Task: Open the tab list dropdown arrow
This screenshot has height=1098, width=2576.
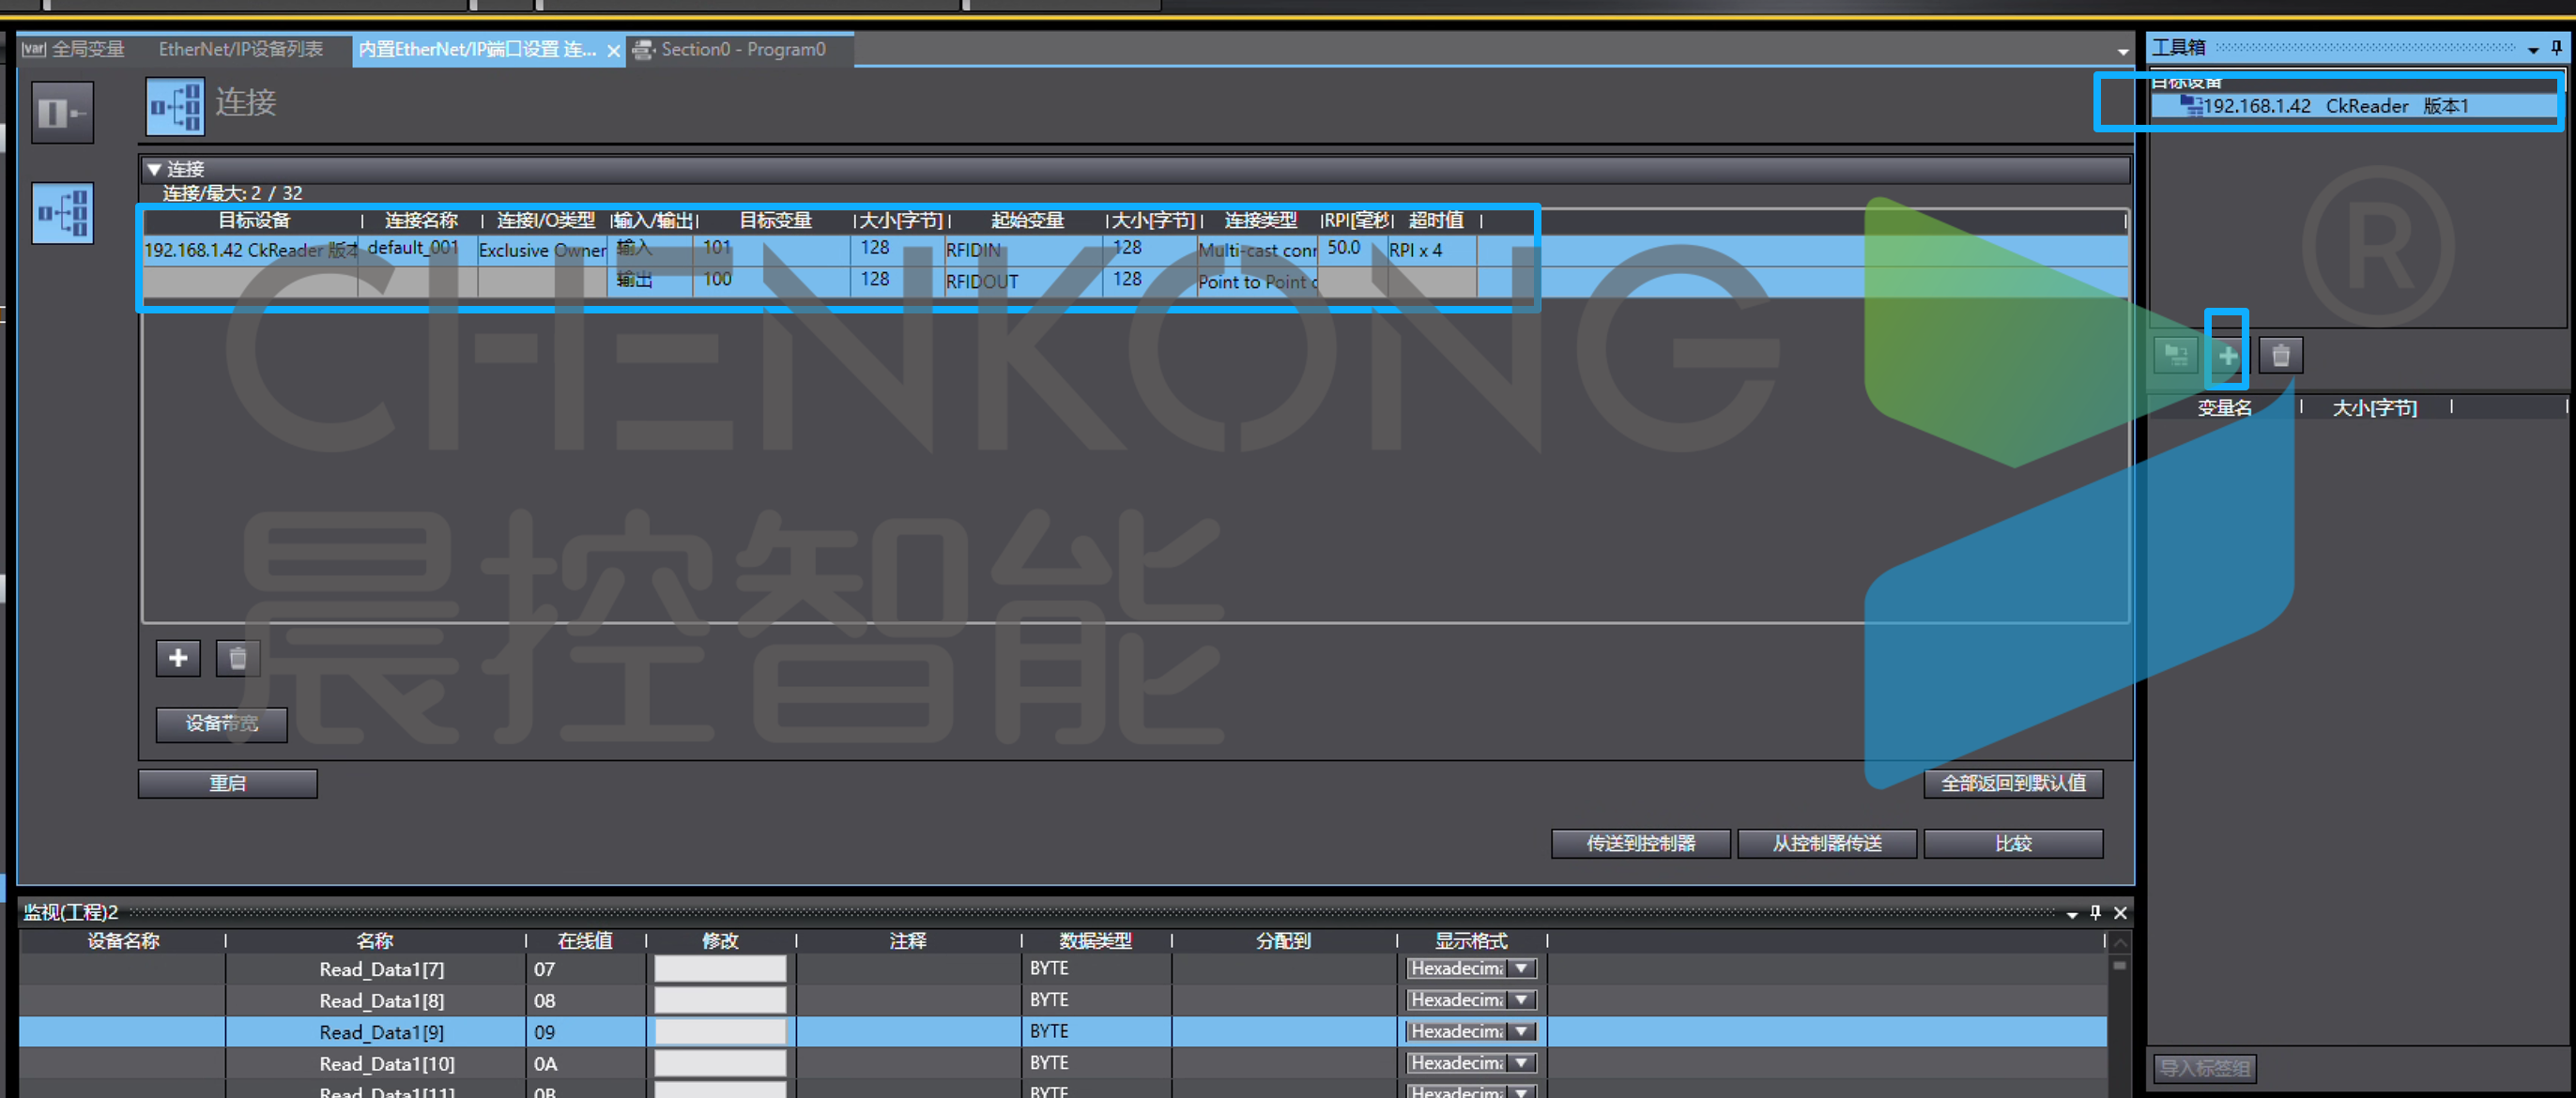Action: tap(2122, 51)
